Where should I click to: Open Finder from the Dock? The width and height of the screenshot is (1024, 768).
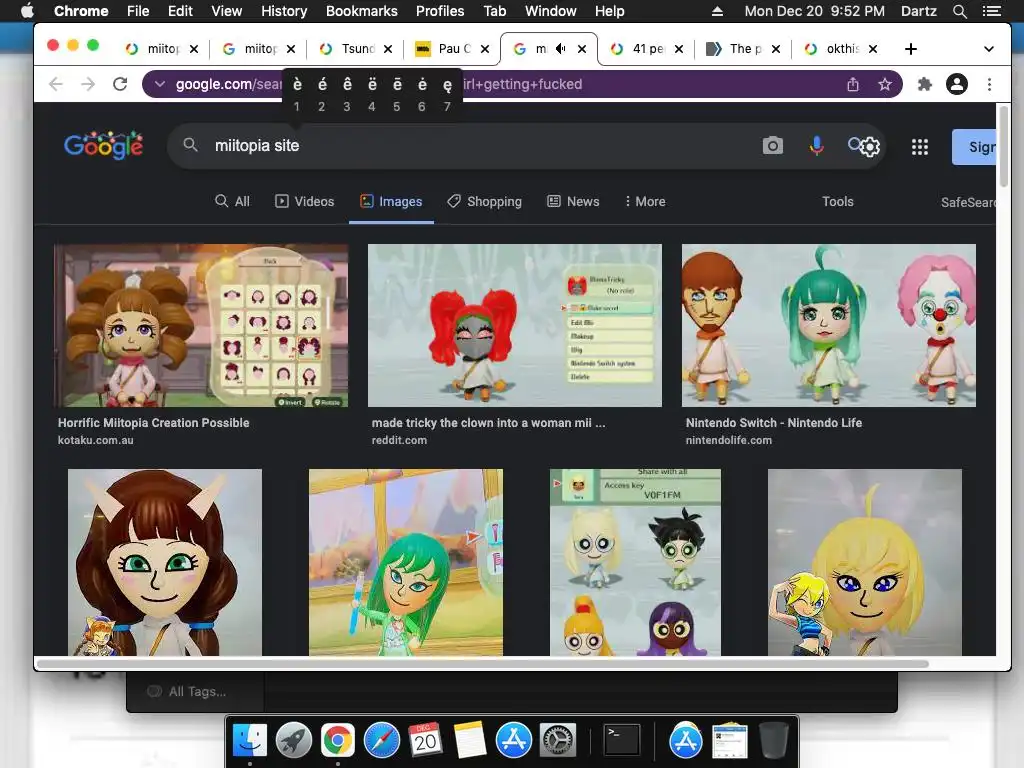pyautogui.click(x=249, y=741)
